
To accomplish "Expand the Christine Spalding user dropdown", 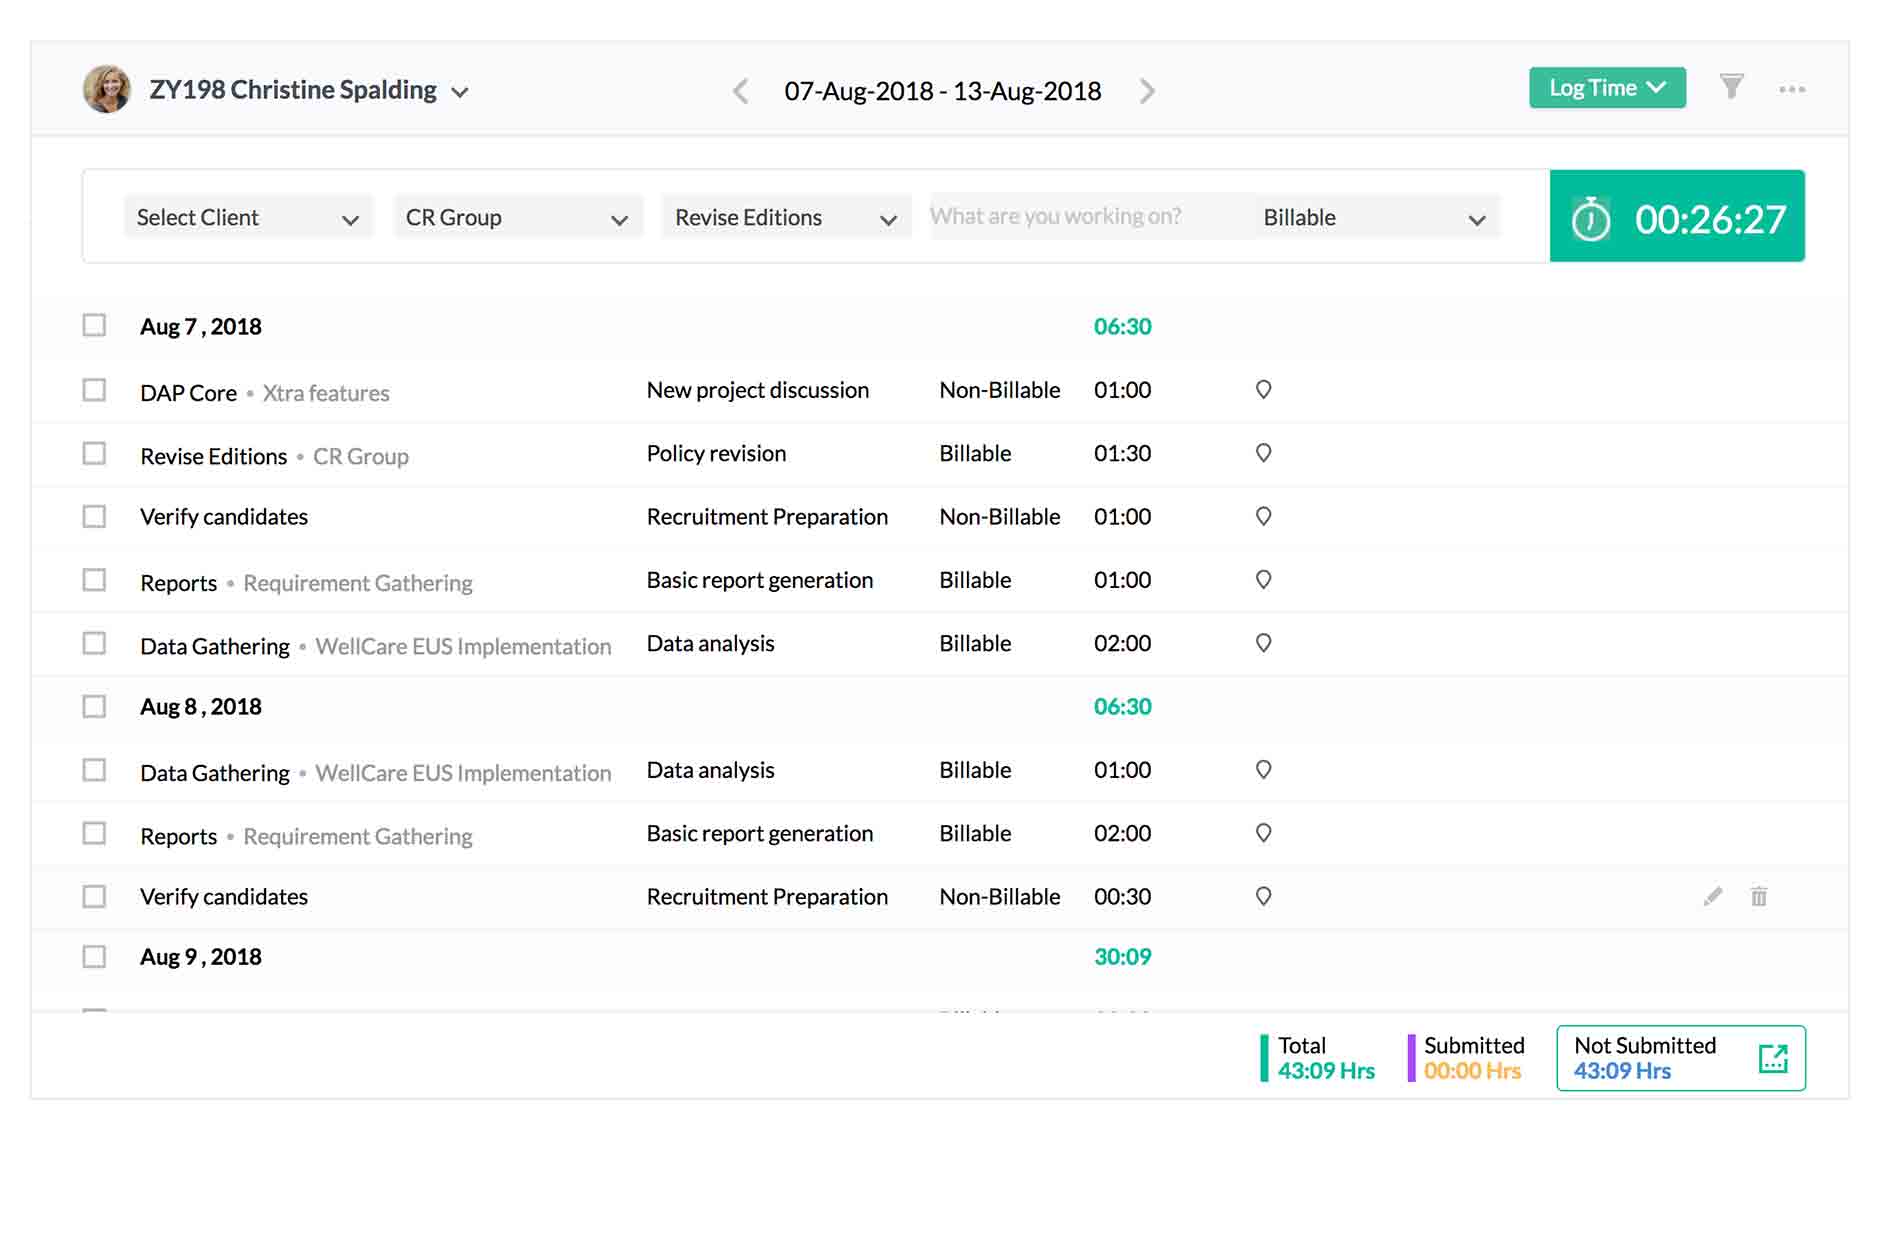I will (x=460, y=91).
